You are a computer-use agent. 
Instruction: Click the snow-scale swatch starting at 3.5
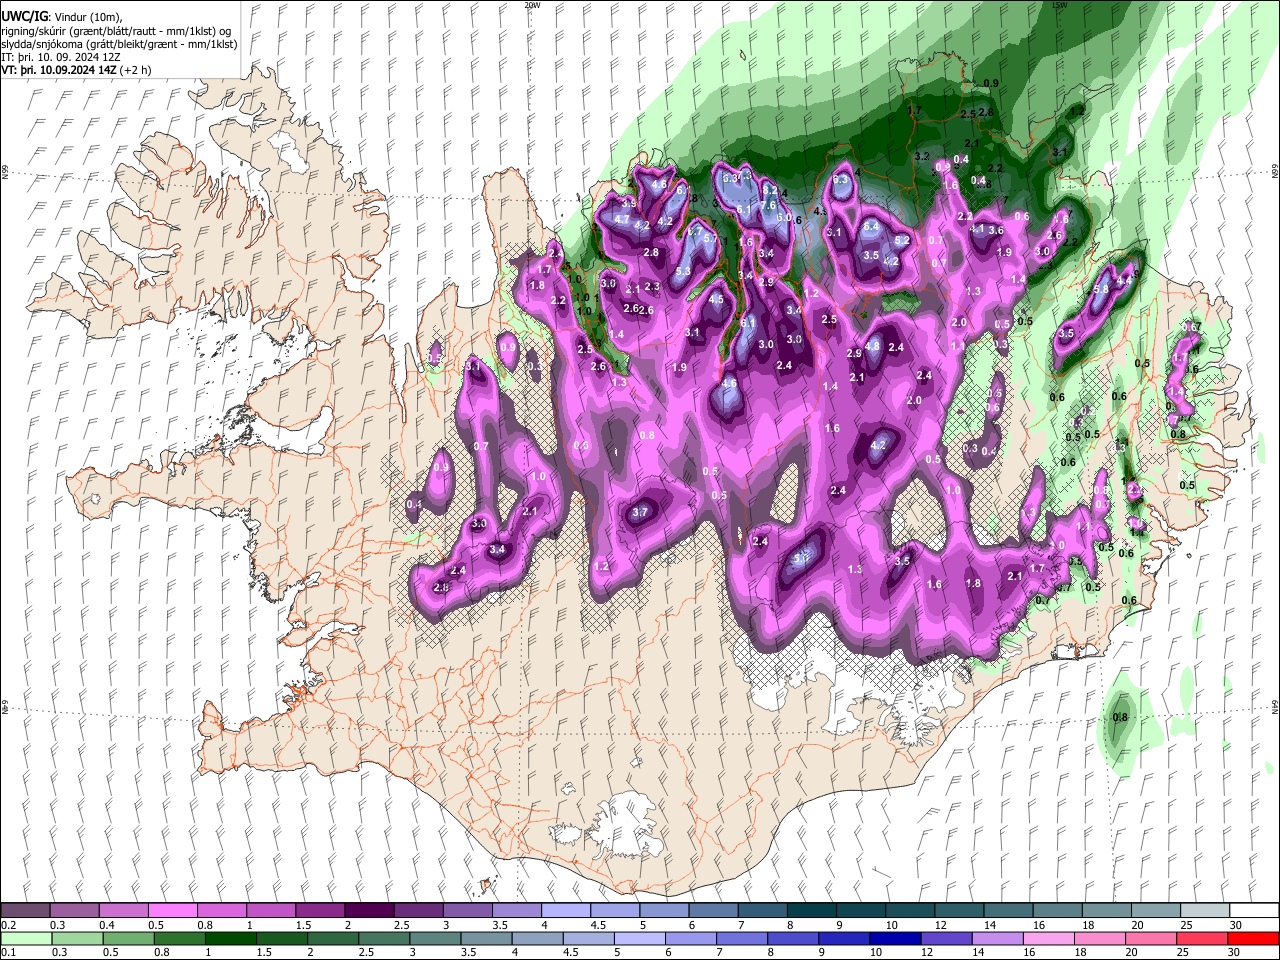[515, 911]
